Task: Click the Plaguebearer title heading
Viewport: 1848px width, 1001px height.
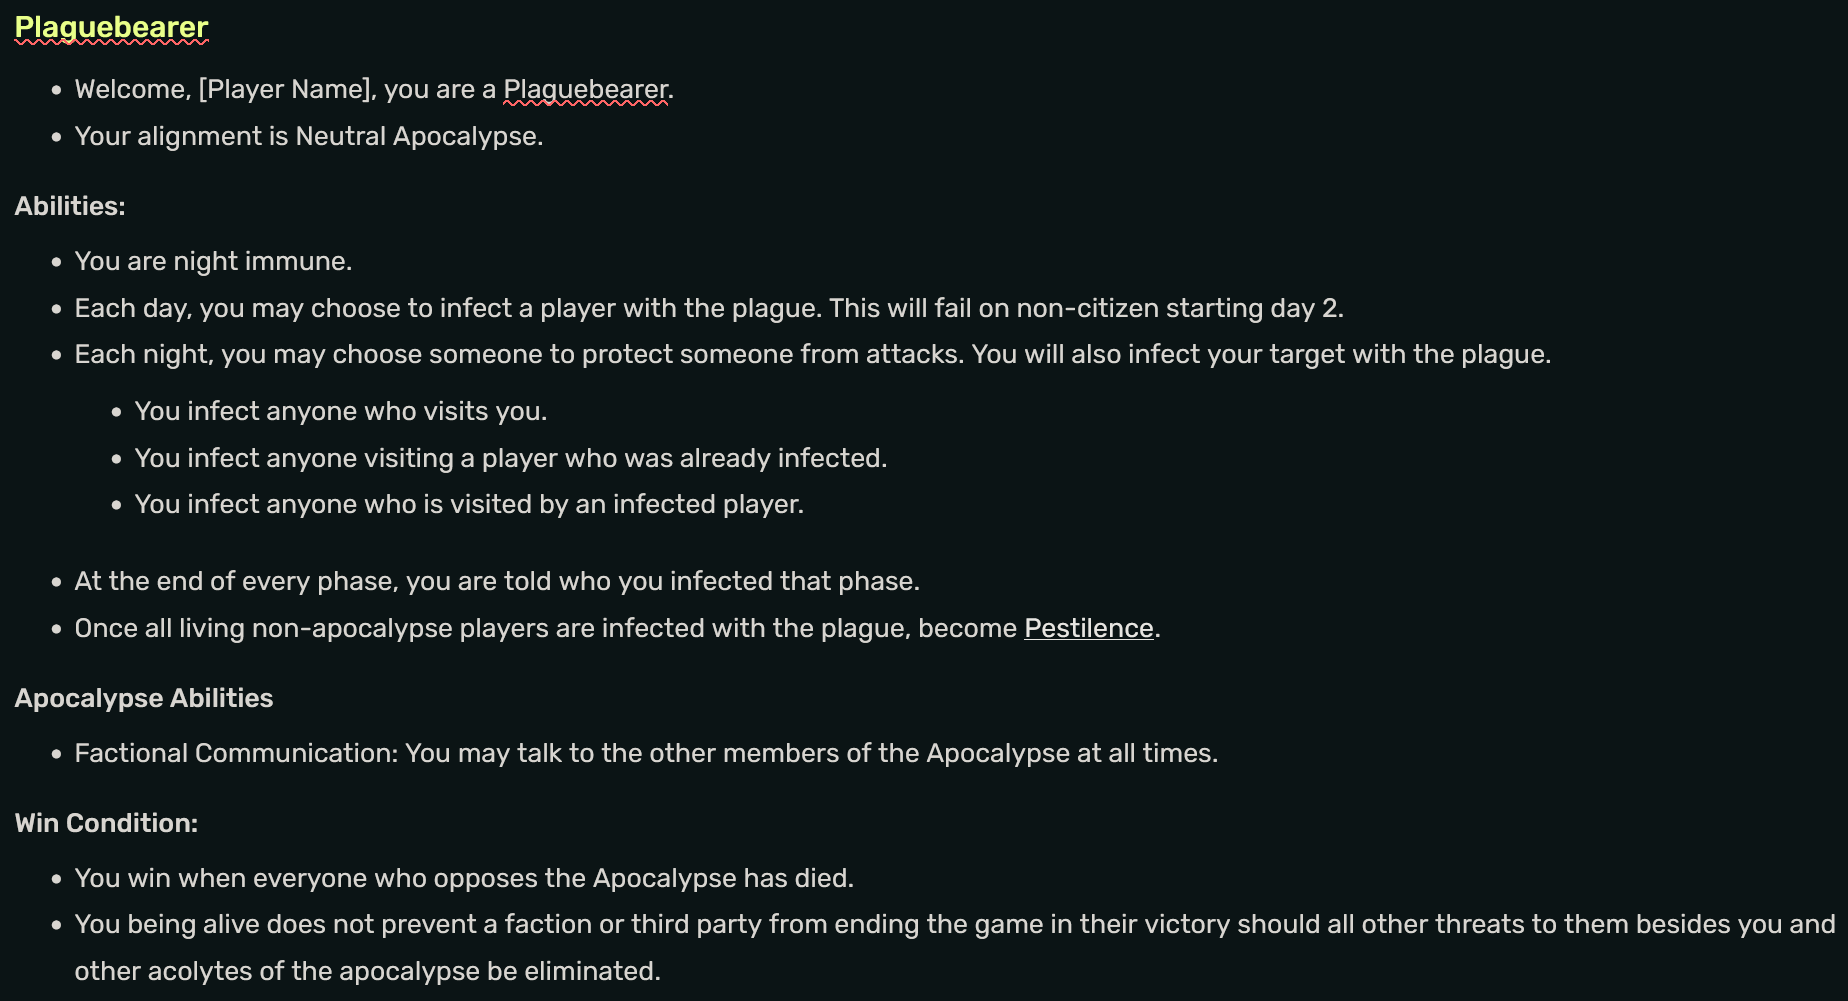Action: (111, 27)
